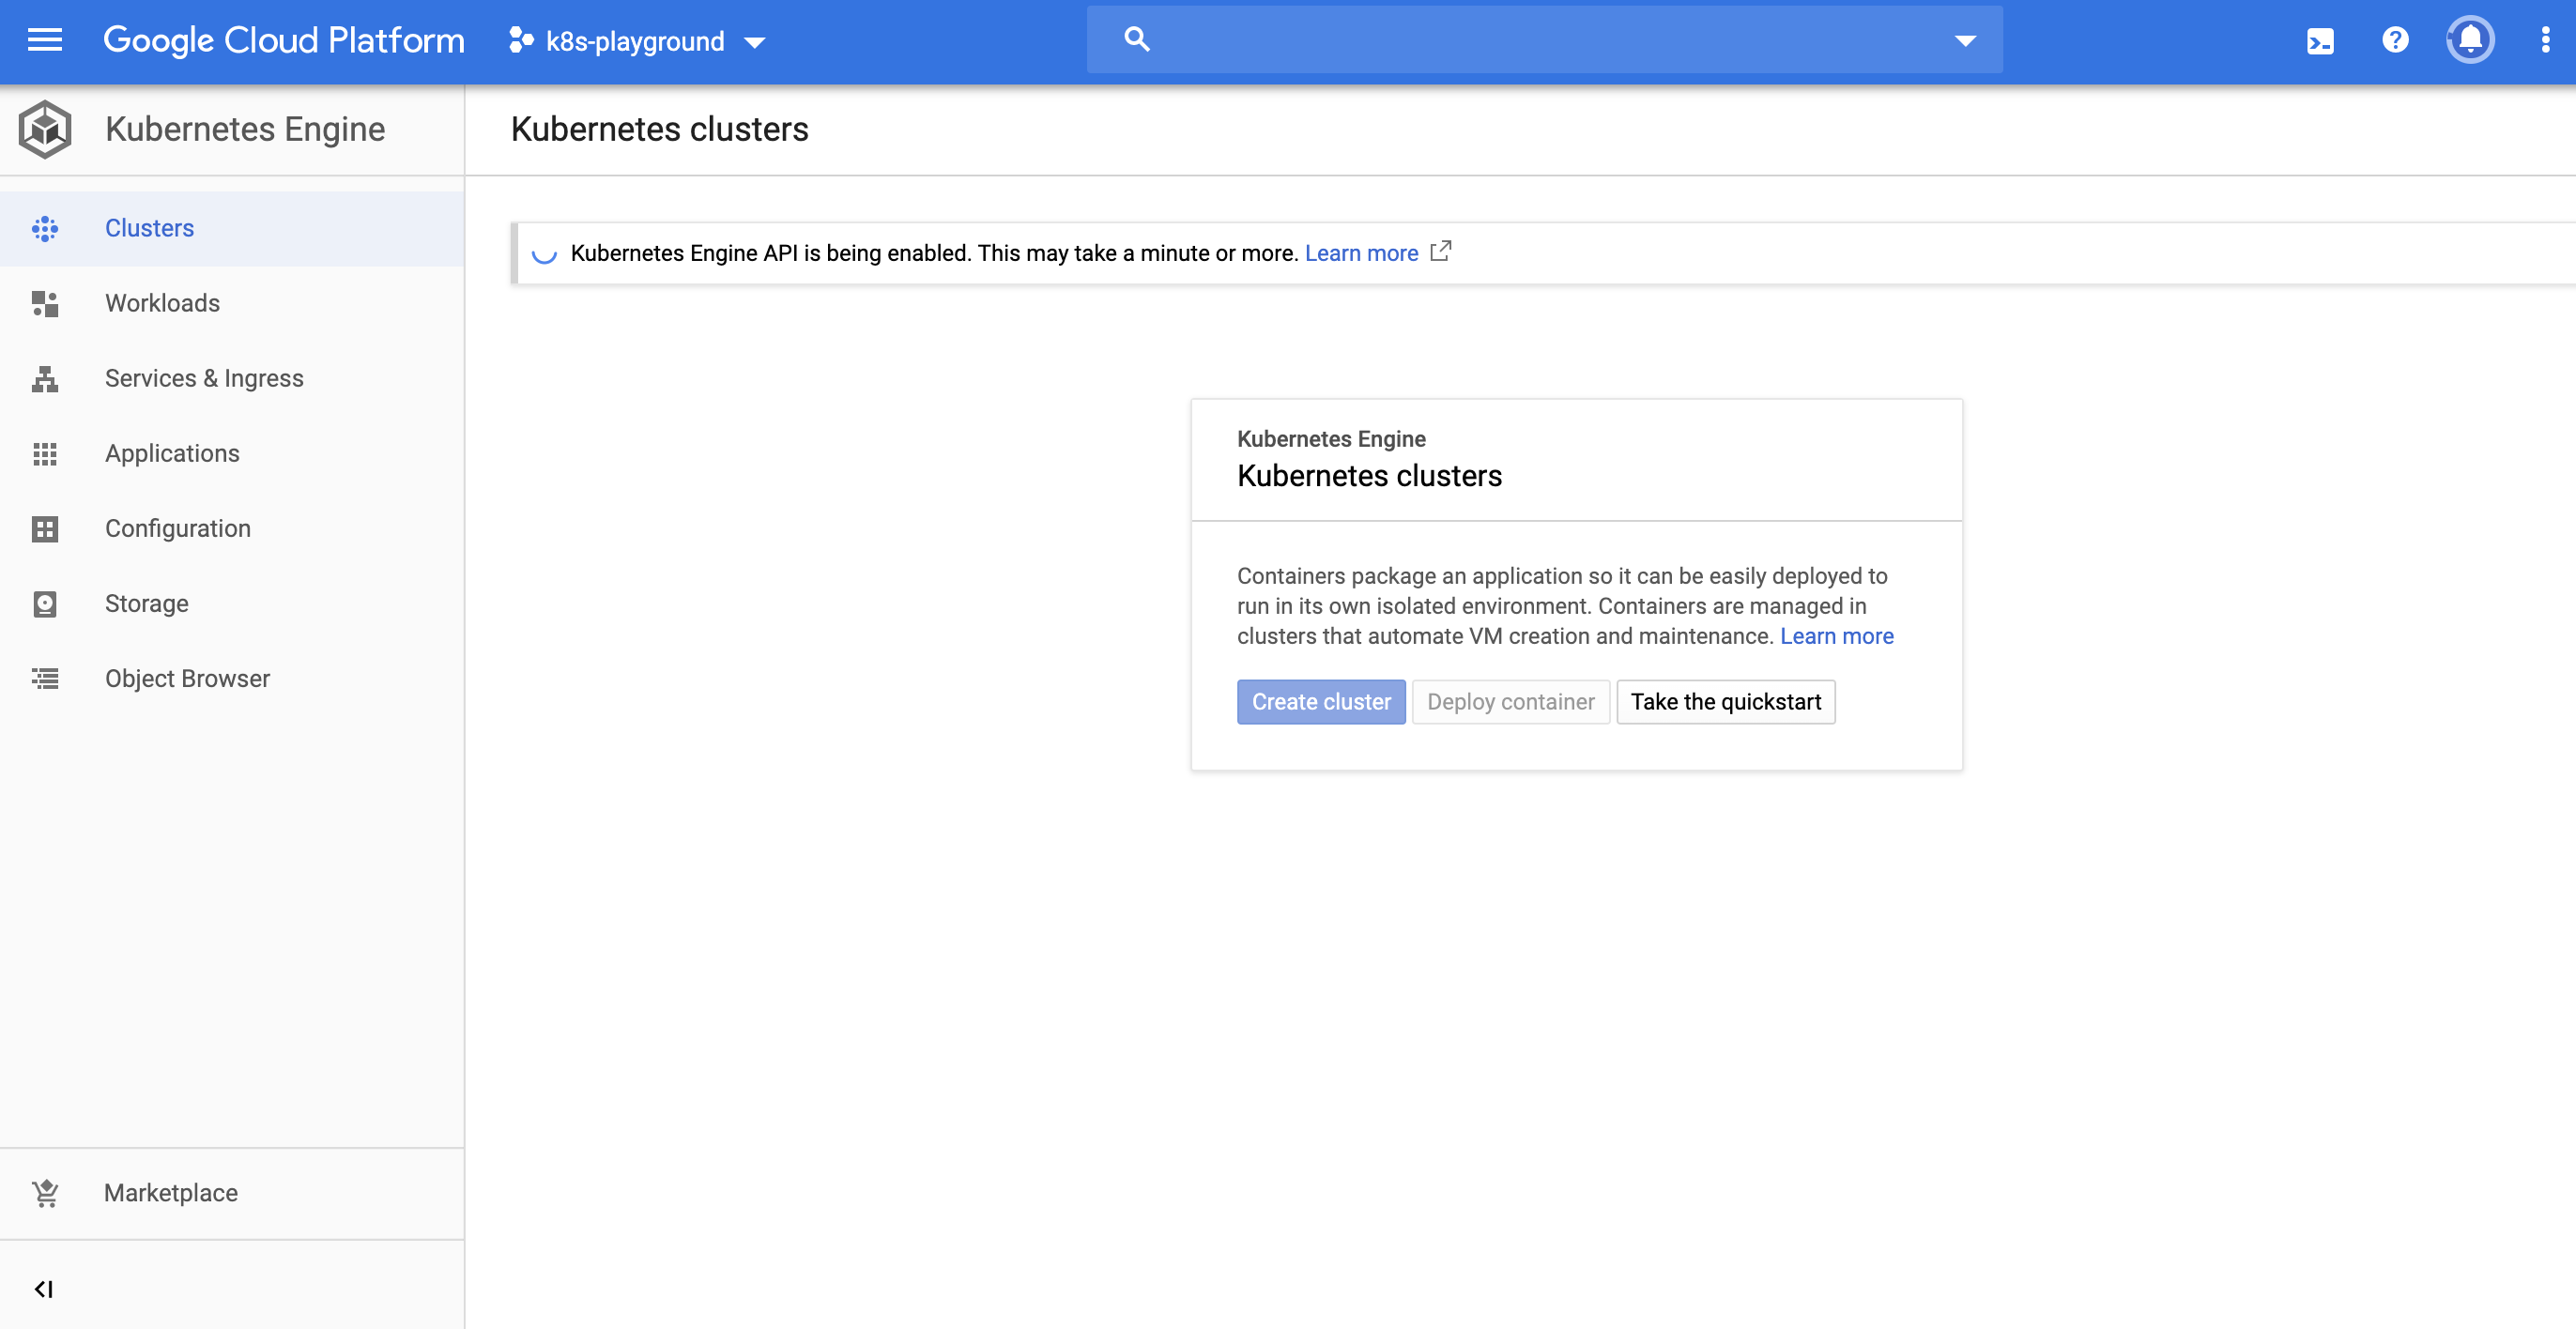Click the Object Browser icon
Screen dimensions: 2576x1329
click(x=45, y=679)
